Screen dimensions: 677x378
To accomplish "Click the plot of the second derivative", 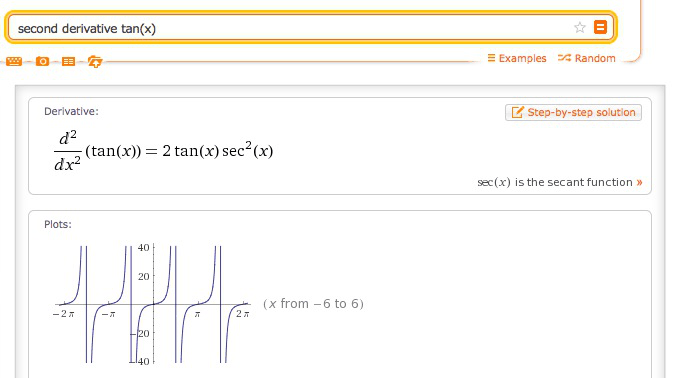I will [x=151, y=304].
